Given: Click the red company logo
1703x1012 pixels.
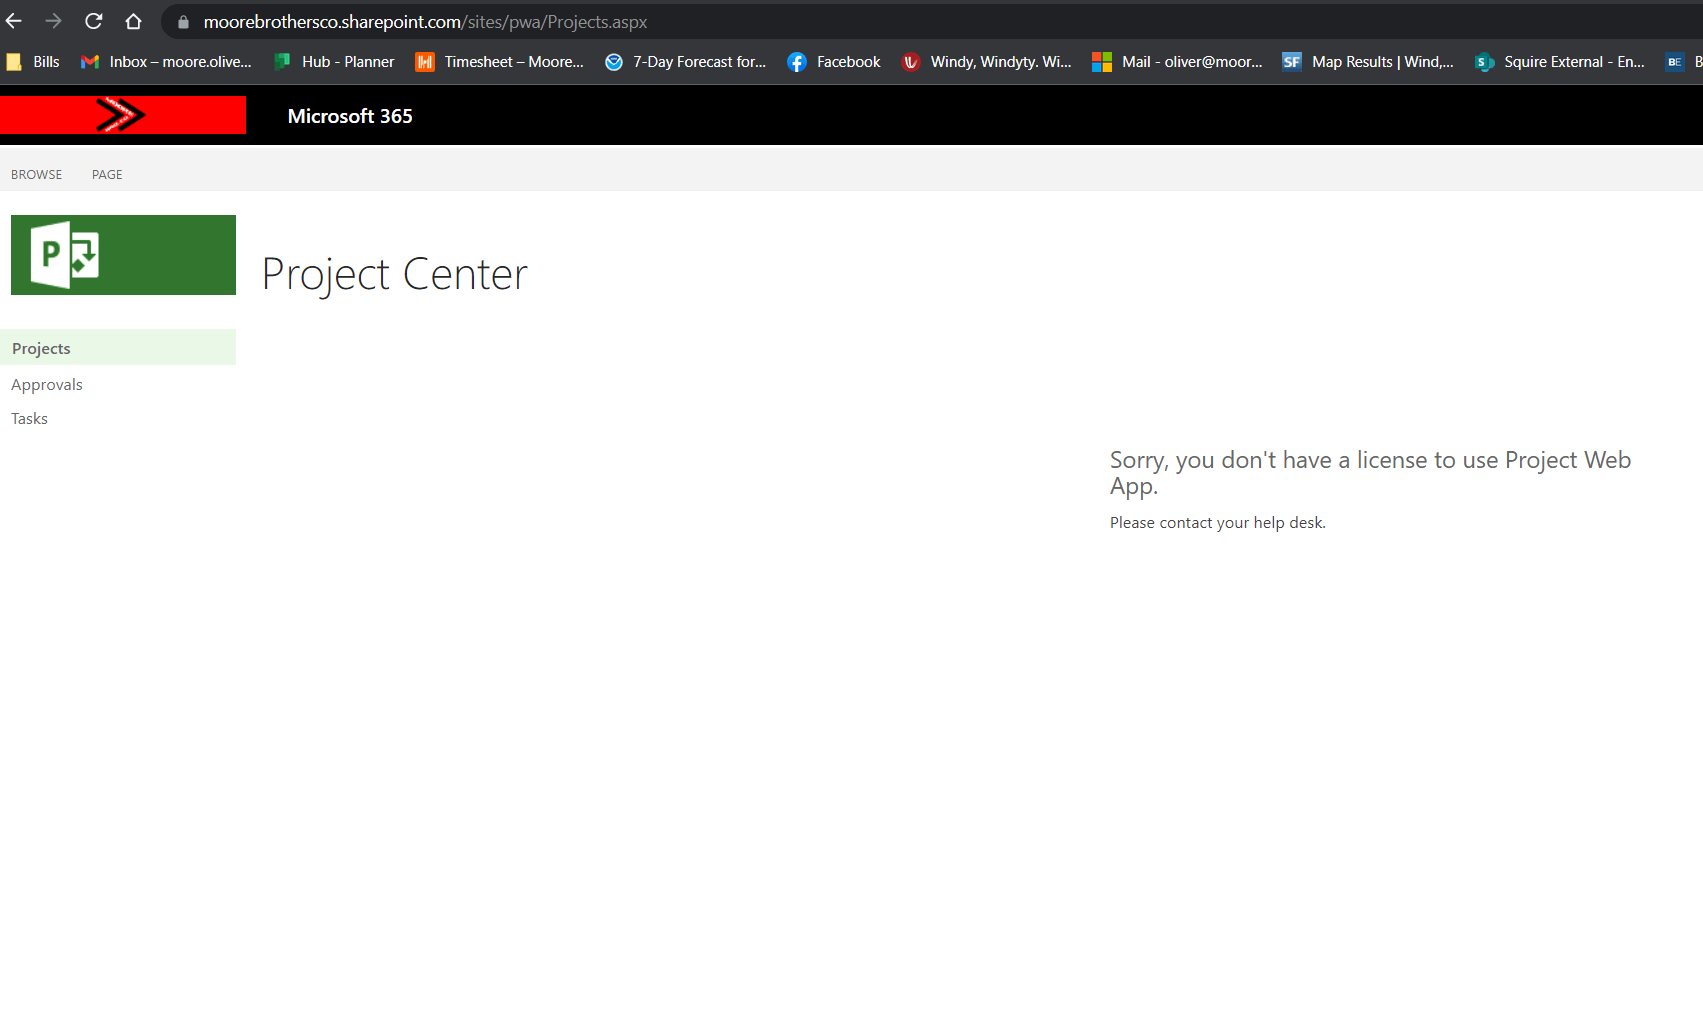Looking at the screenshot, I should (122, 115).
